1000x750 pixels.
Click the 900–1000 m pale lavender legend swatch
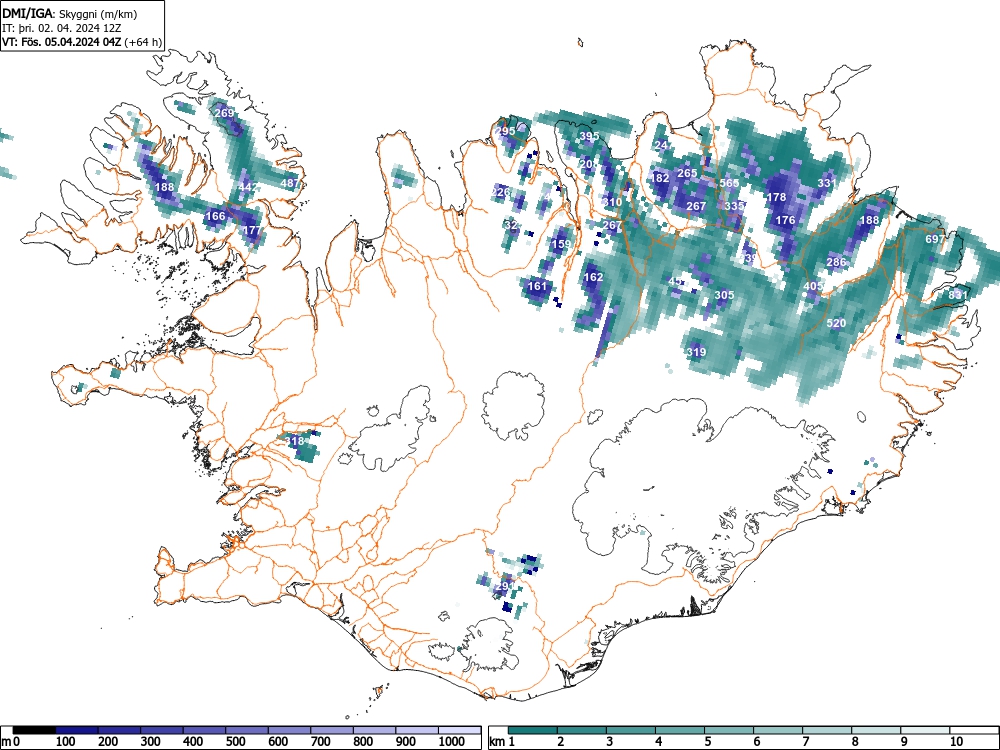(x=417, y=730)
